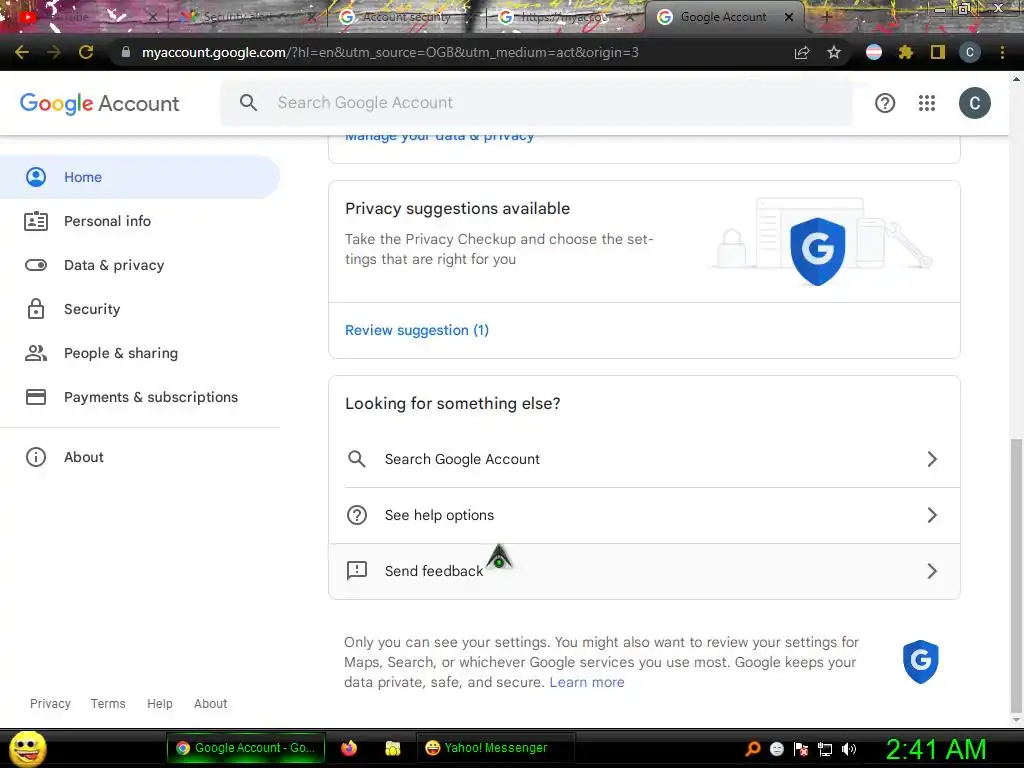Open Manage your data & privacy link
1024x768 pixels.
tap(440, 137)
